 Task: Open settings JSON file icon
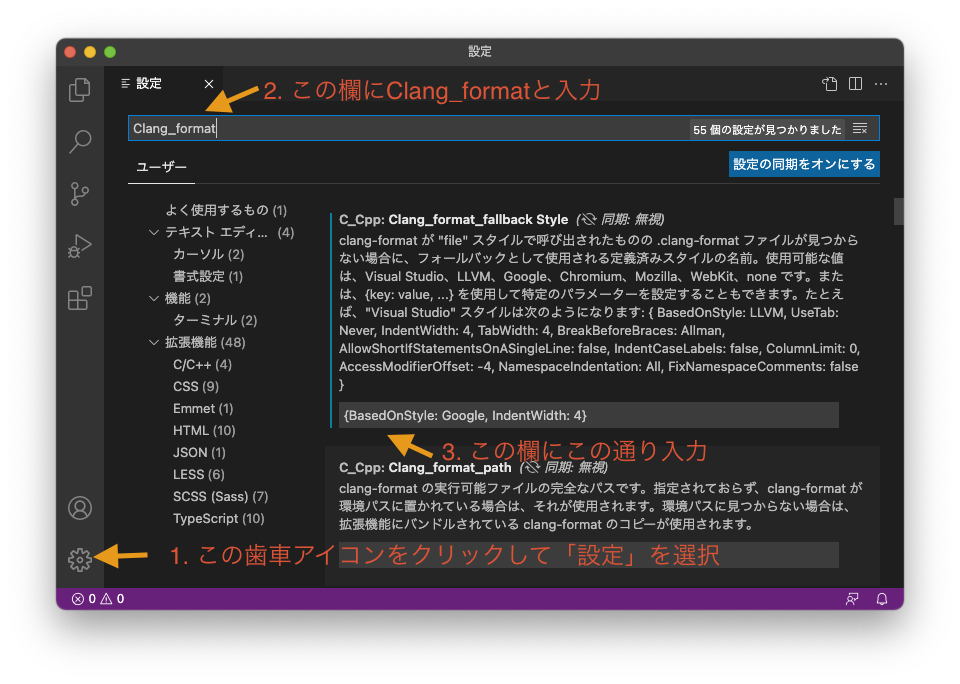tap(830, 84)
